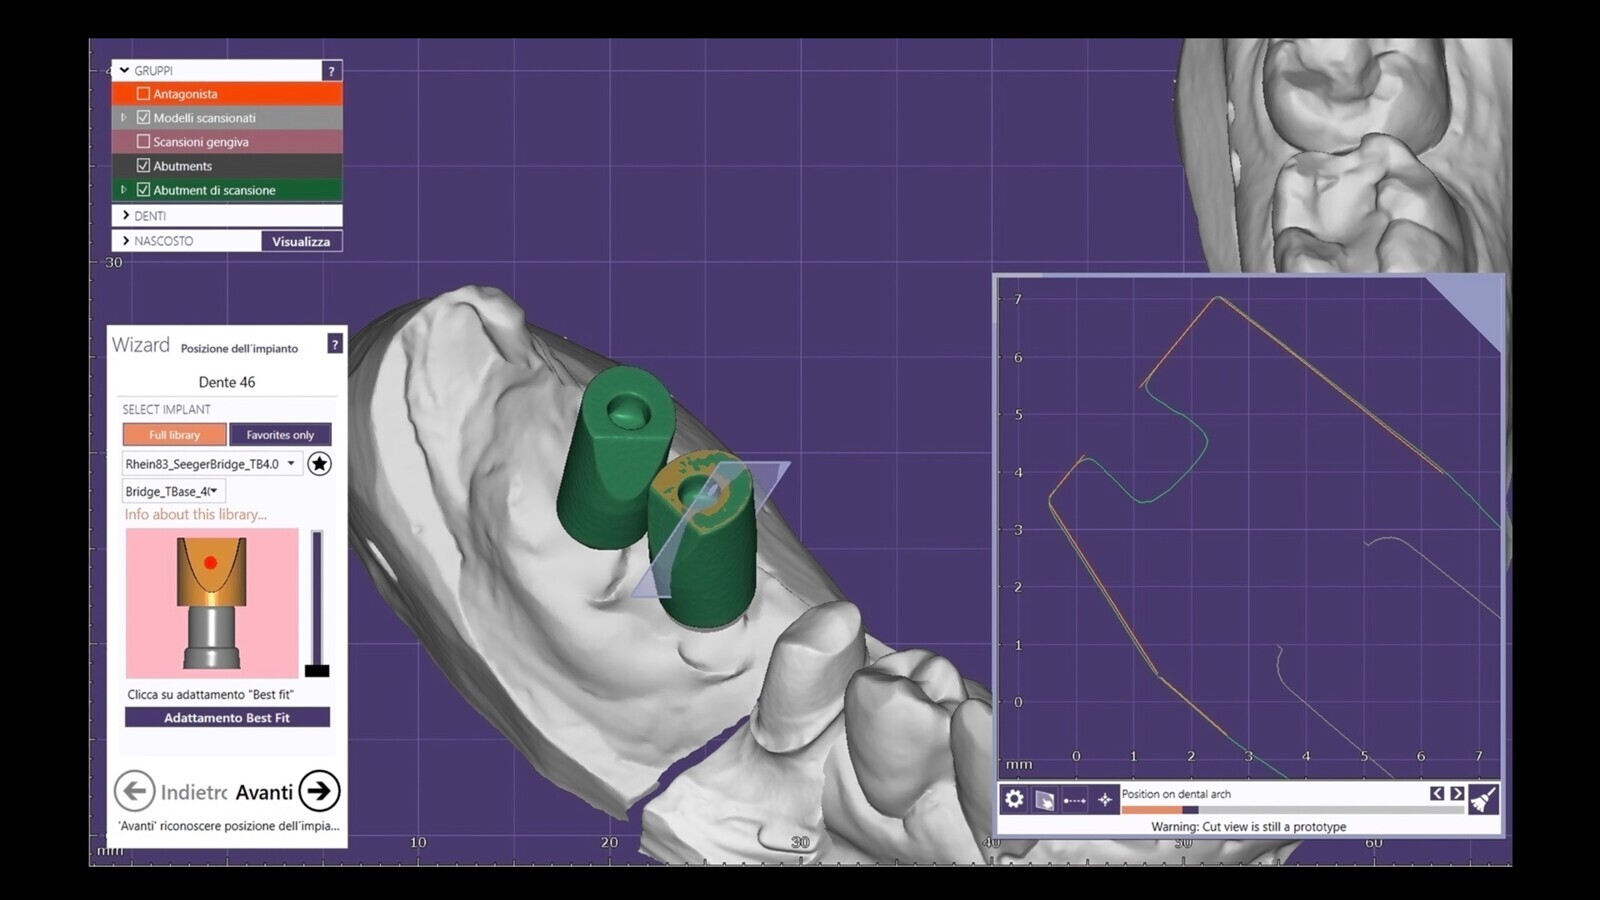
Task: Switch to Favorites only tab
Action: pyautogui.click(x=280, y=435)
